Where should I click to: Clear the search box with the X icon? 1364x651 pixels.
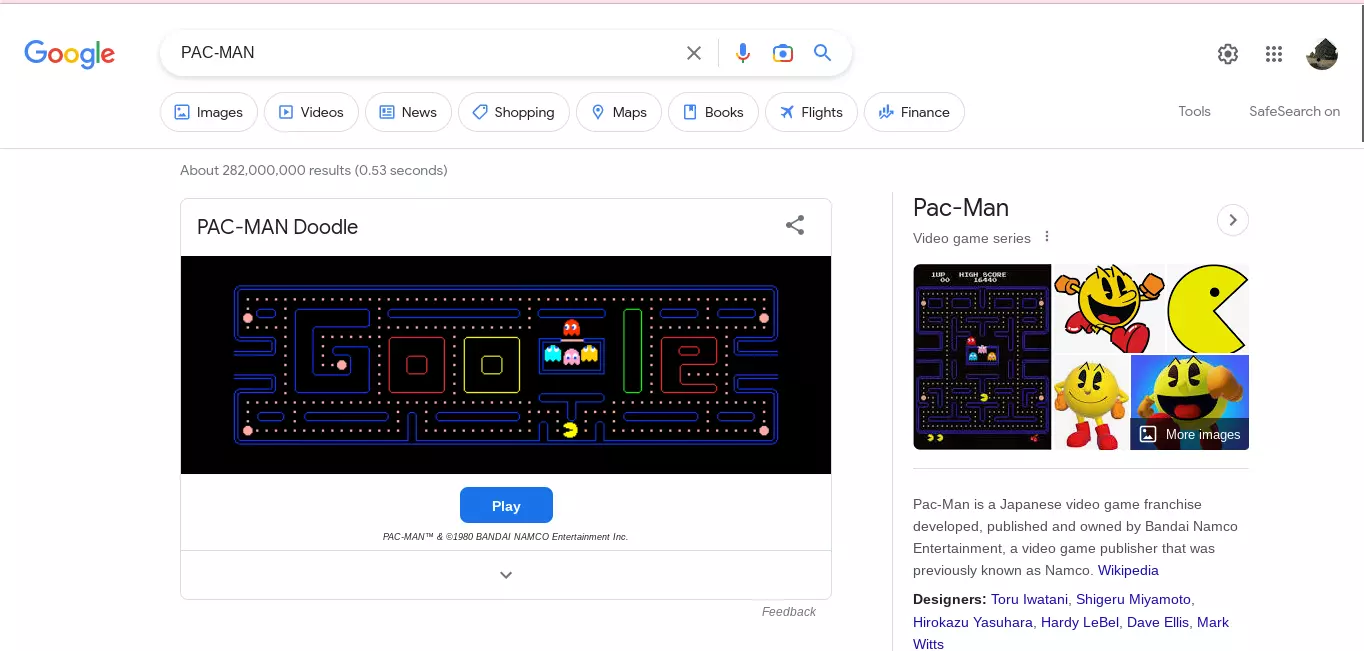[694, 53]
